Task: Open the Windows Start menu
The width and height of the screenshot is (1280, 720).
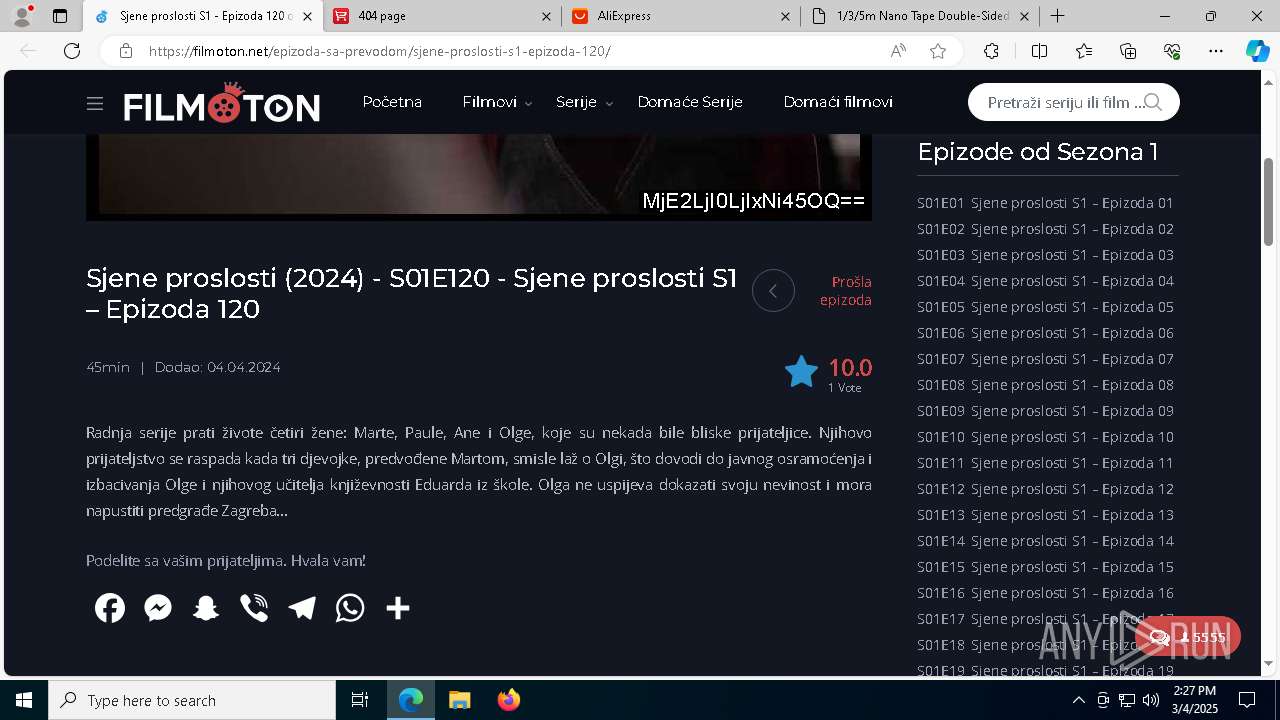Action: click(24, 700)
